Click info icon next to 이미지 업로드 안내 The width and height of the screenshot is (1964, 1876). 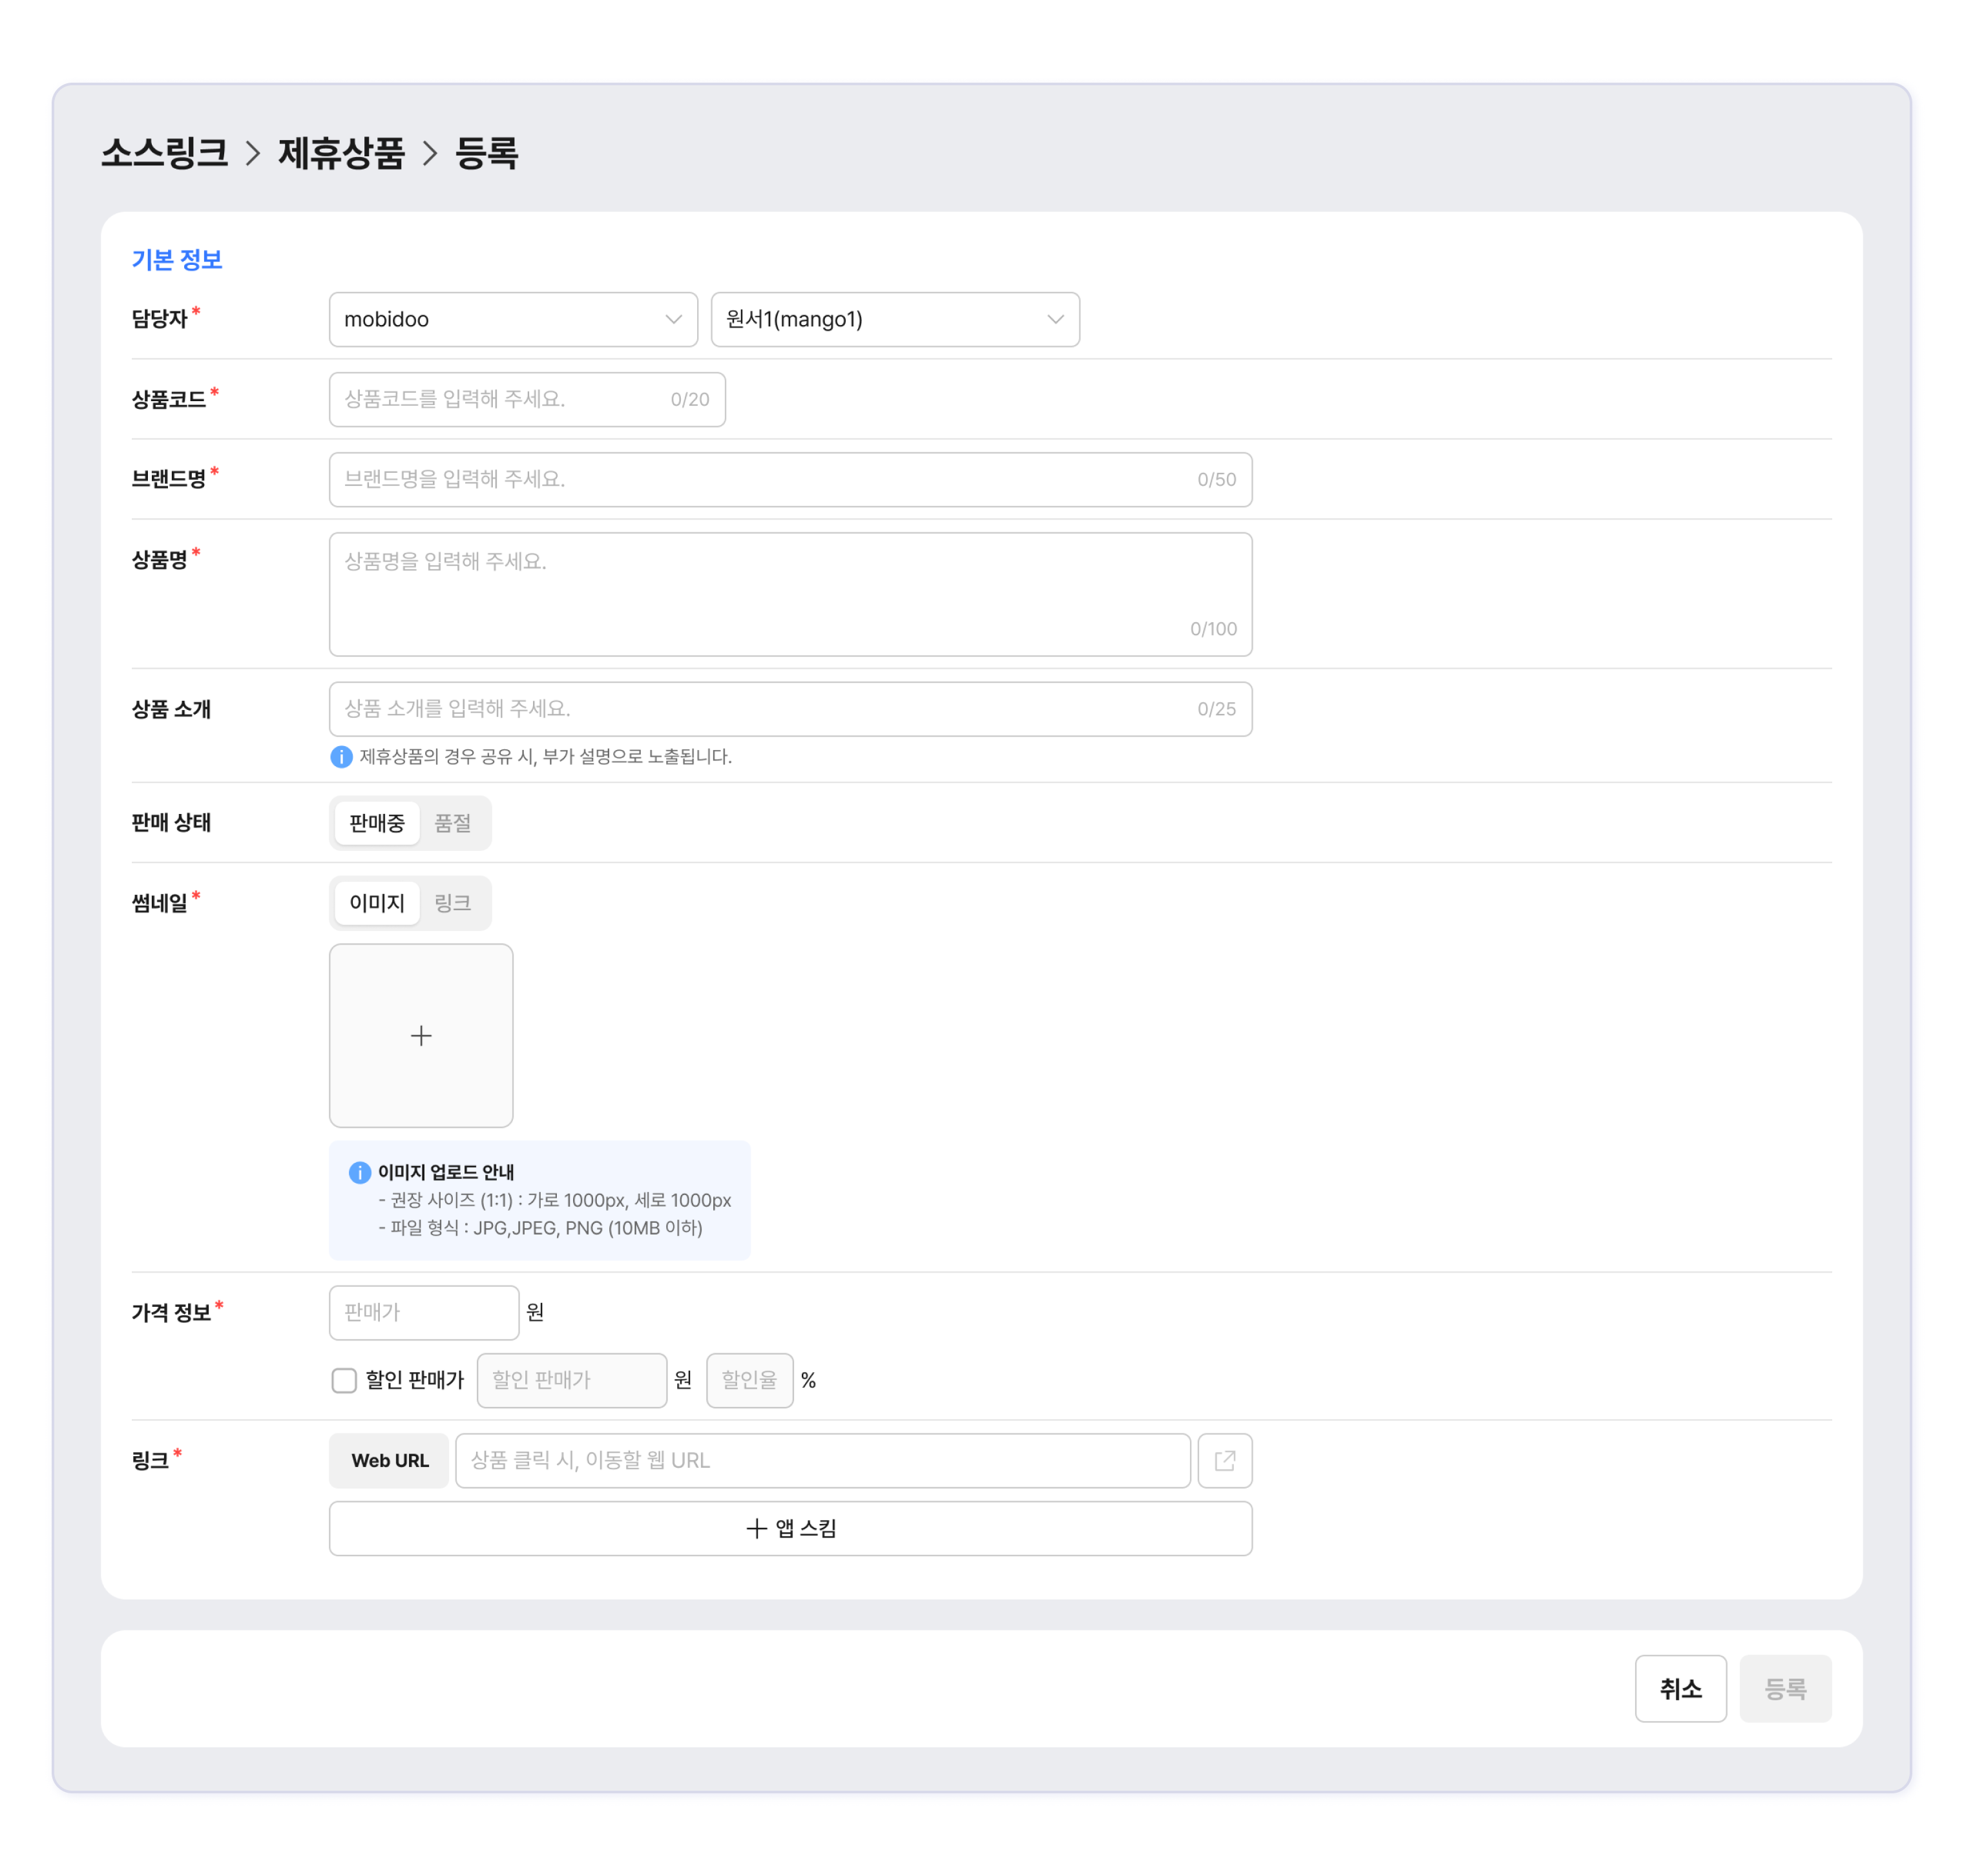click(x=360, y=1172)
